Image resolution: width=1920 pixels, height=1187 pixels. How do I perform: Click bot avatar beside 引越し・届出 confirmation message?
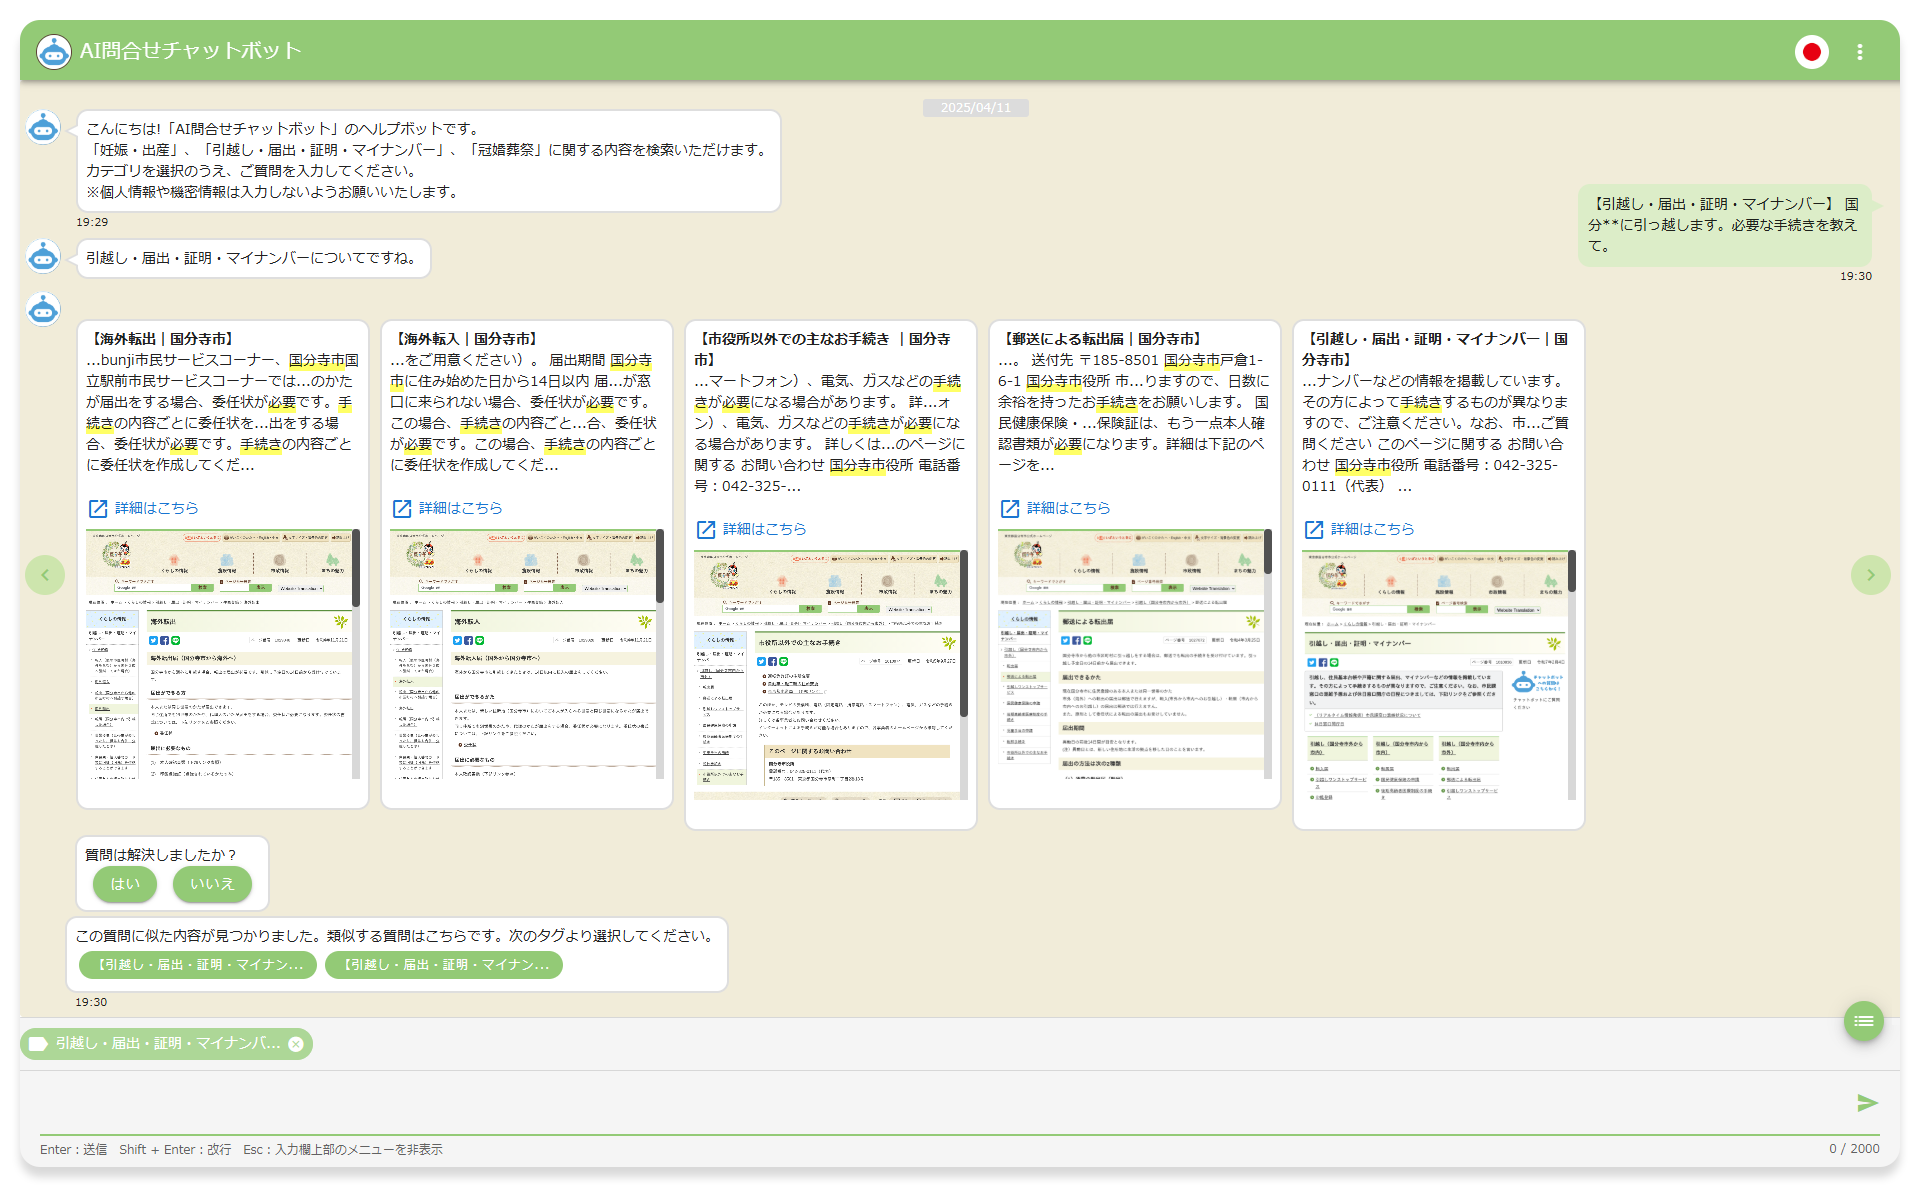(x=43, y=257)
